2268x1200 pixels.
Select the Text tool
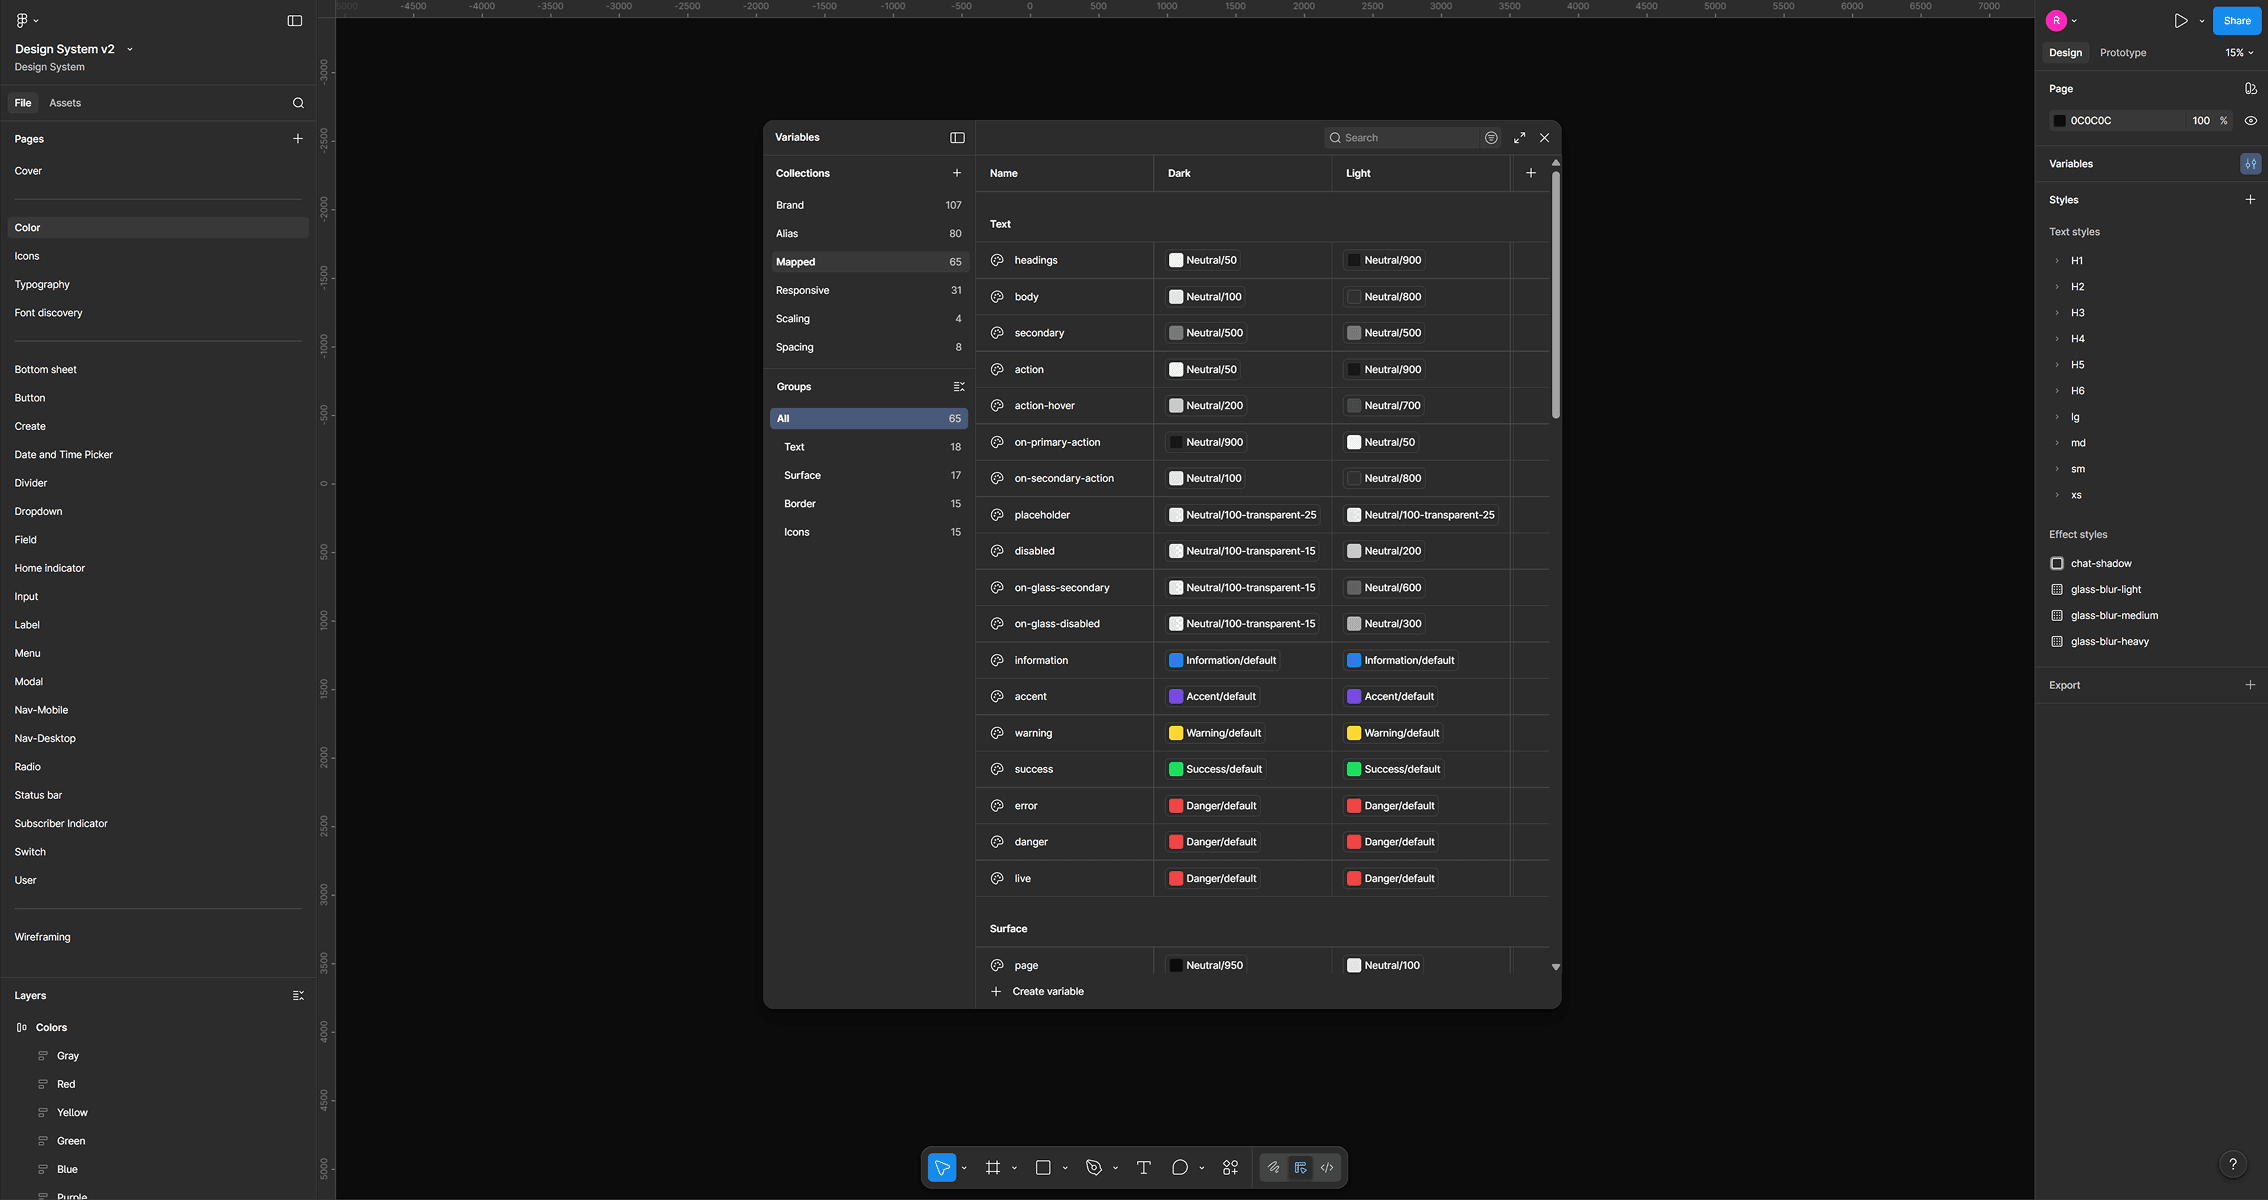tap(1144, 1167)
